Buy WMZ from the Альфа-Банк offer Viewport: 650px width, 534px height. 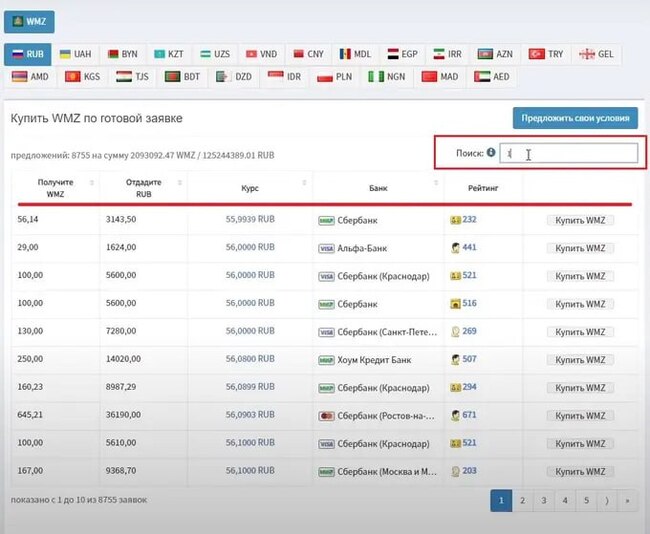[580, 247]
